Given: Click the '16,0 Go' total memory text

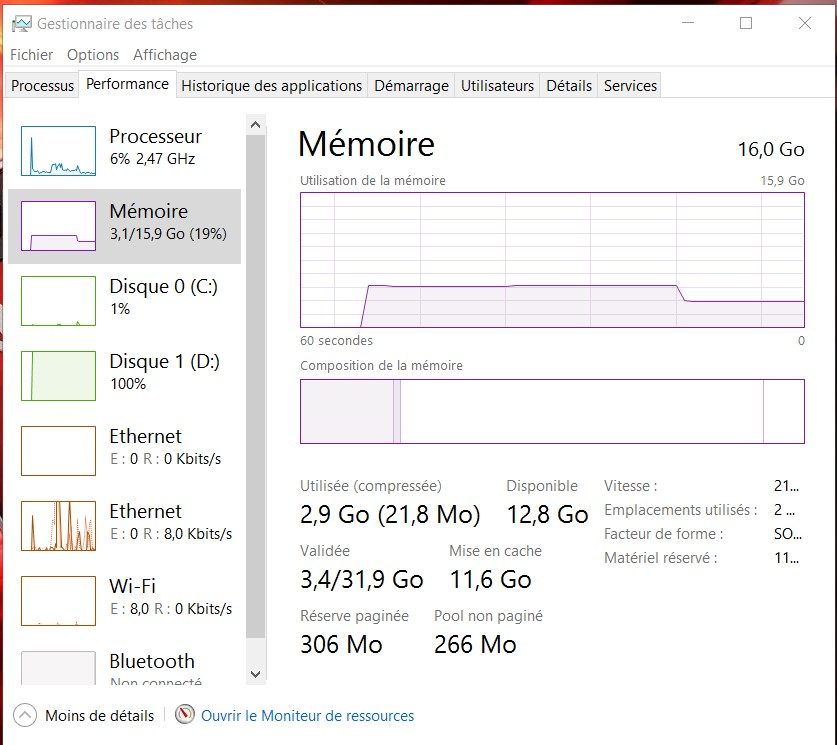Looking at the screenshot, I should point(771,149).
